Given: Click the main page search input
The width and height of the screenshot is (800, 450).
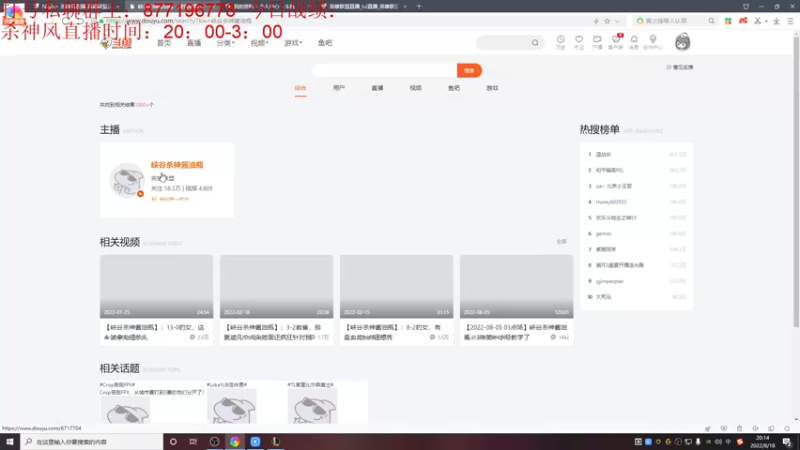Looking at the screenshot, I should pos(385,70).
